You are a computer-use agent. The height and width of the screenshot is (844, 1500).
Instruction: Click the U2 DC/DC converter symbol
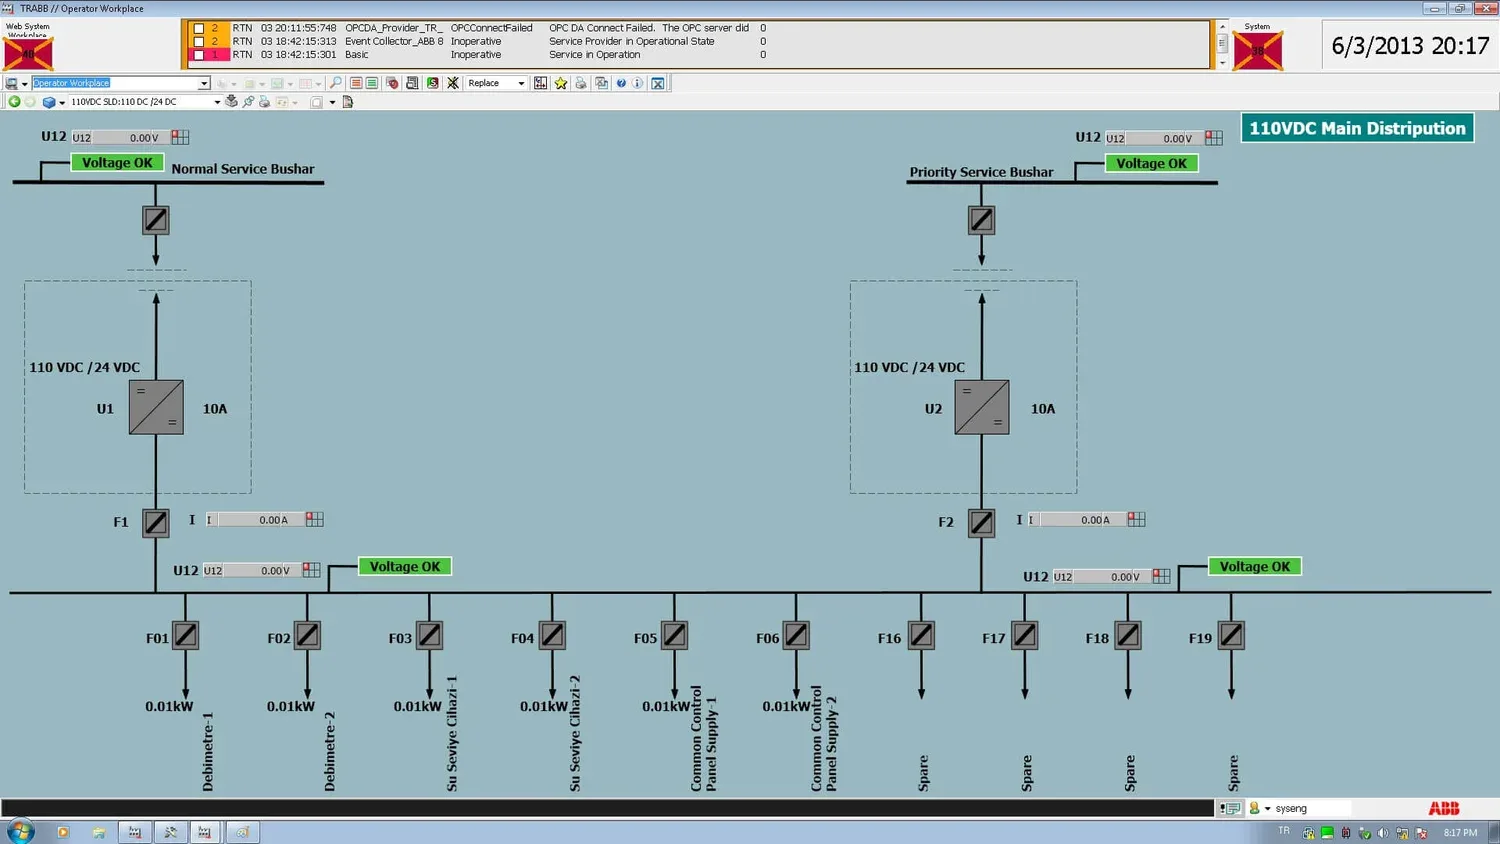click(982, 407)
